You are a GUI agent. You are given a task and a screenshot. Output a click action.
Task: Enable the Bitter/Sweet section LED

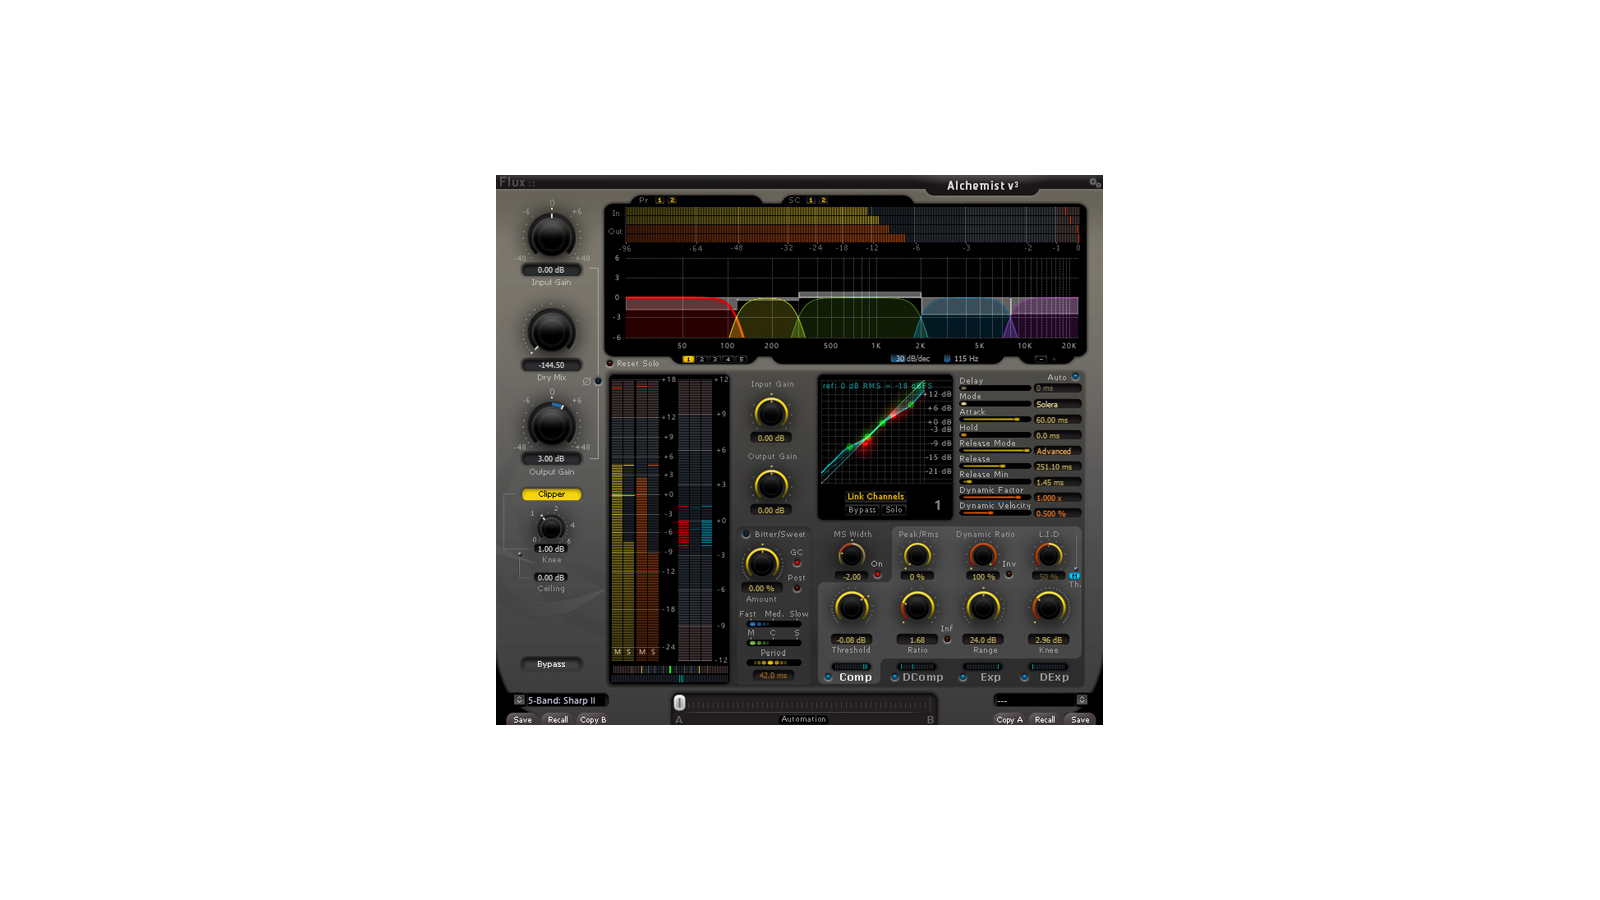point(746,534)
